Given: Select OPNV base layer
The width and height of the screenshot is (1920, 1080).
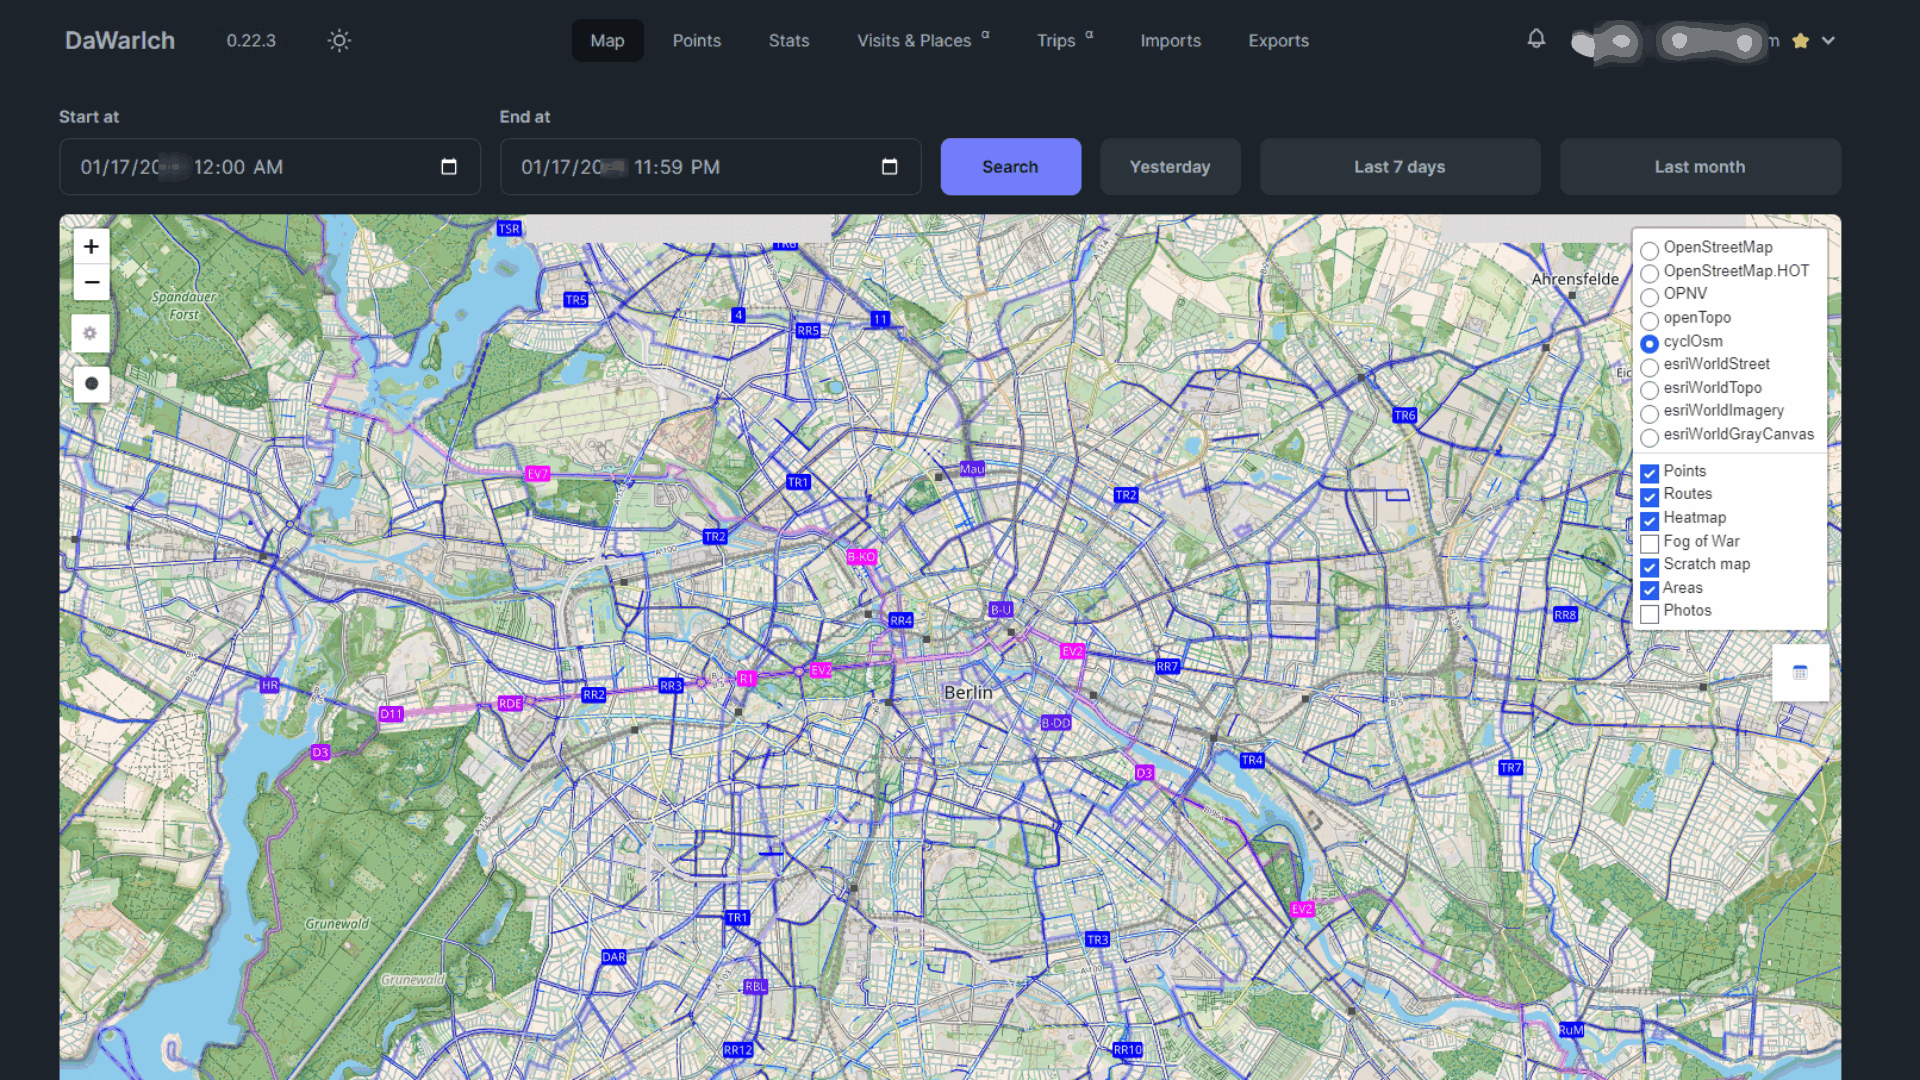Looking at the screenshot, I should click(1650, 295).
